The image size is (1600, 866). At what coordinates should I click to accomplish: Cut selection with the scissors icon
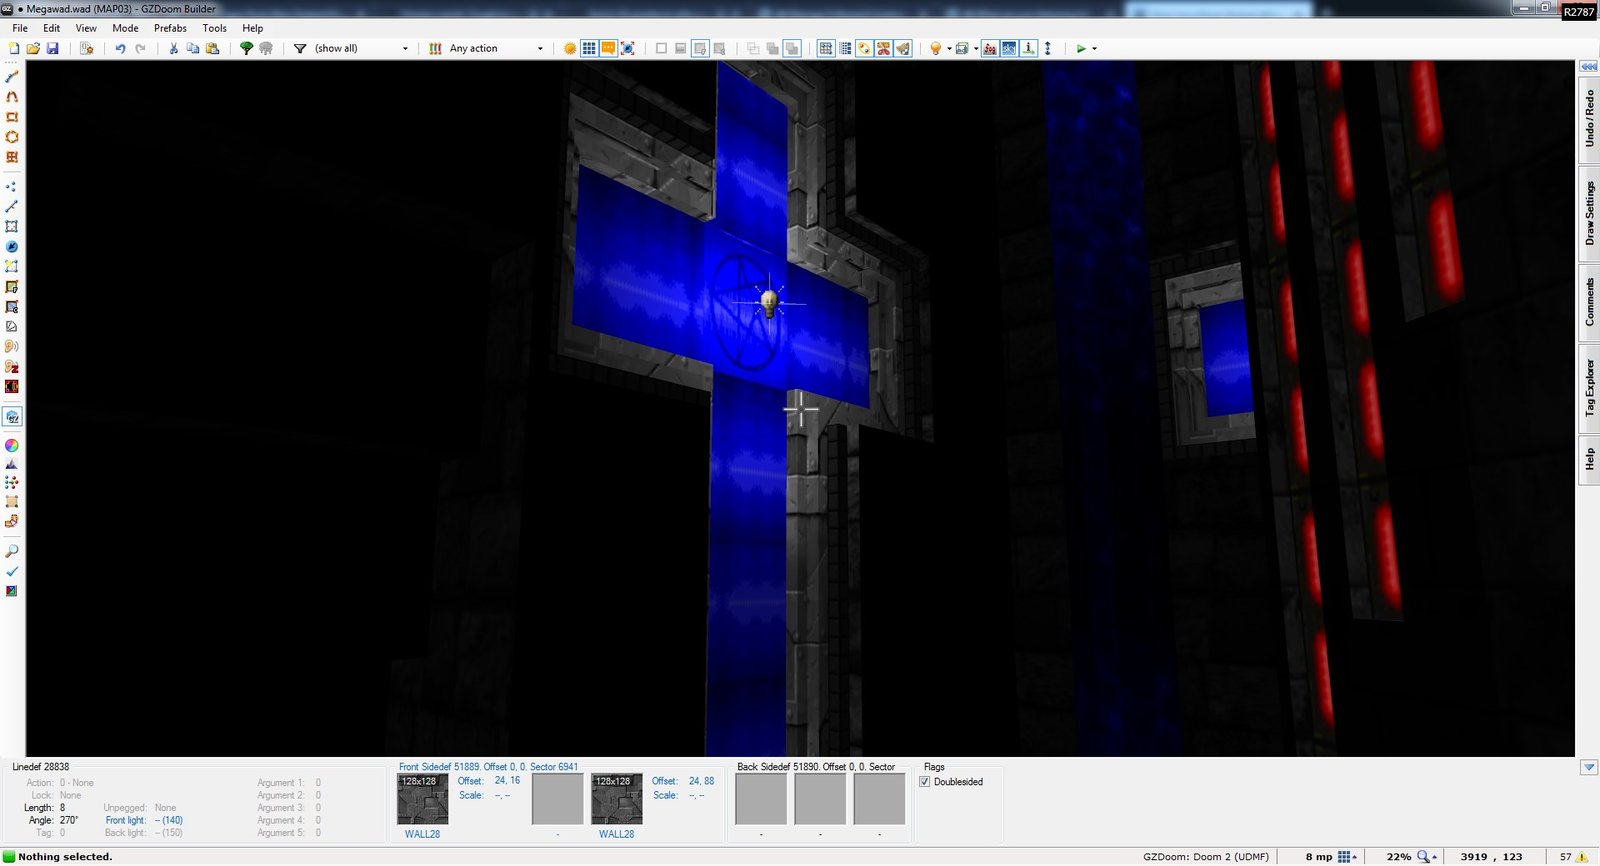click(173, 48)
